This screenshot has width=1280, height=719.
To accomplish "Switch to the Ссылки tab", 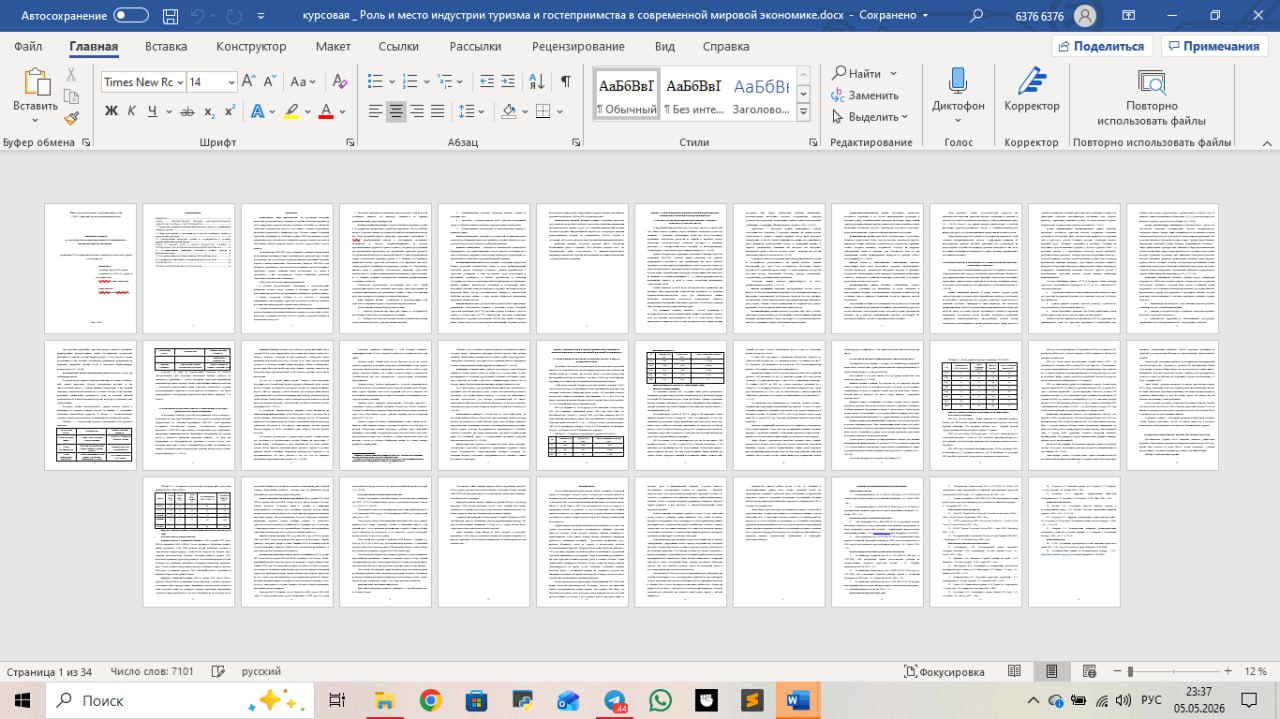I will 399,46.
